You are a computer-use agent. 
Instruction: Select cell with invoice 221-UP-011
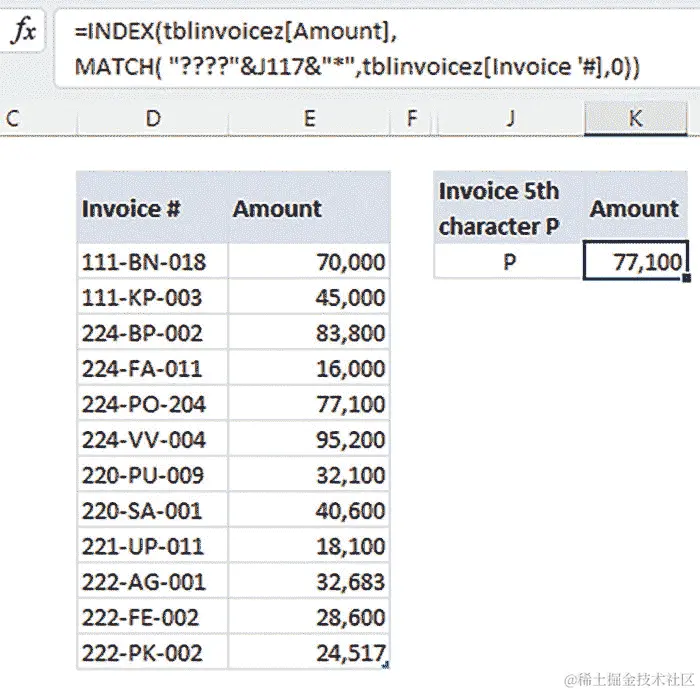coord(152,546)
